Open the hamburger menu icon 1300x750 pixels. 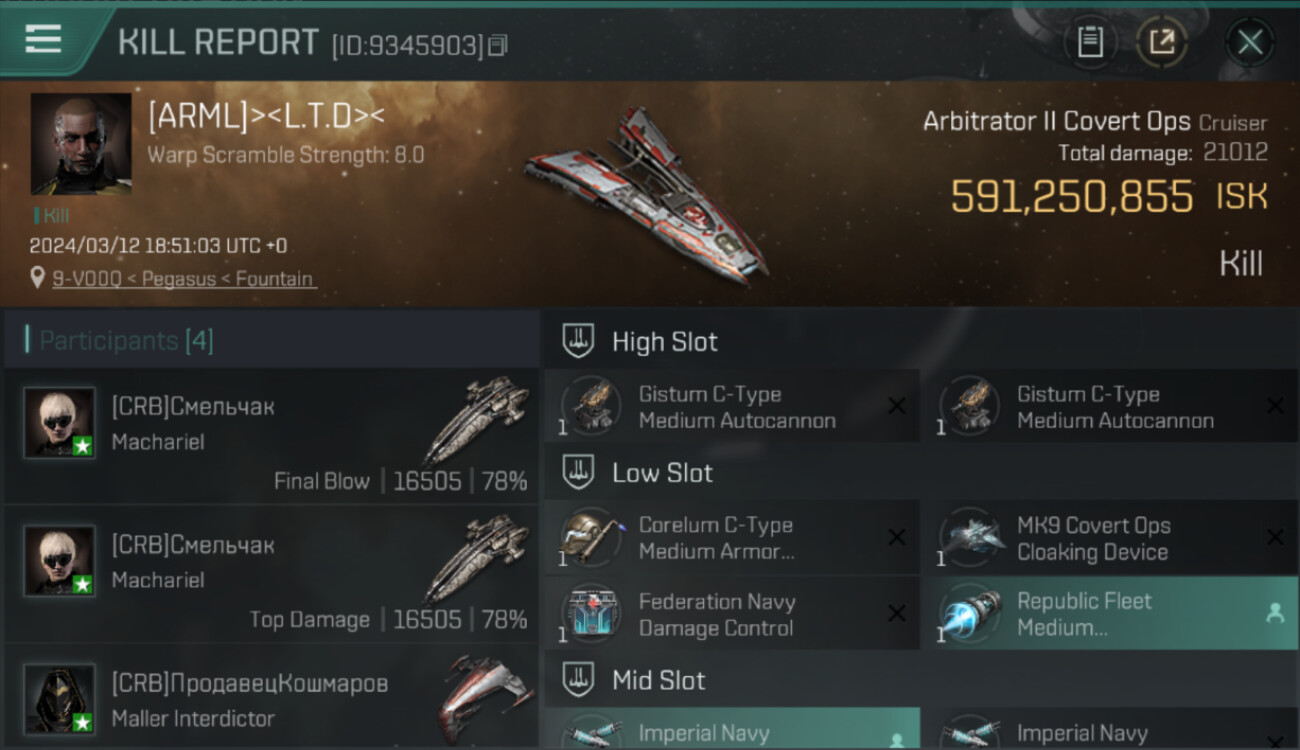(43, 39)
